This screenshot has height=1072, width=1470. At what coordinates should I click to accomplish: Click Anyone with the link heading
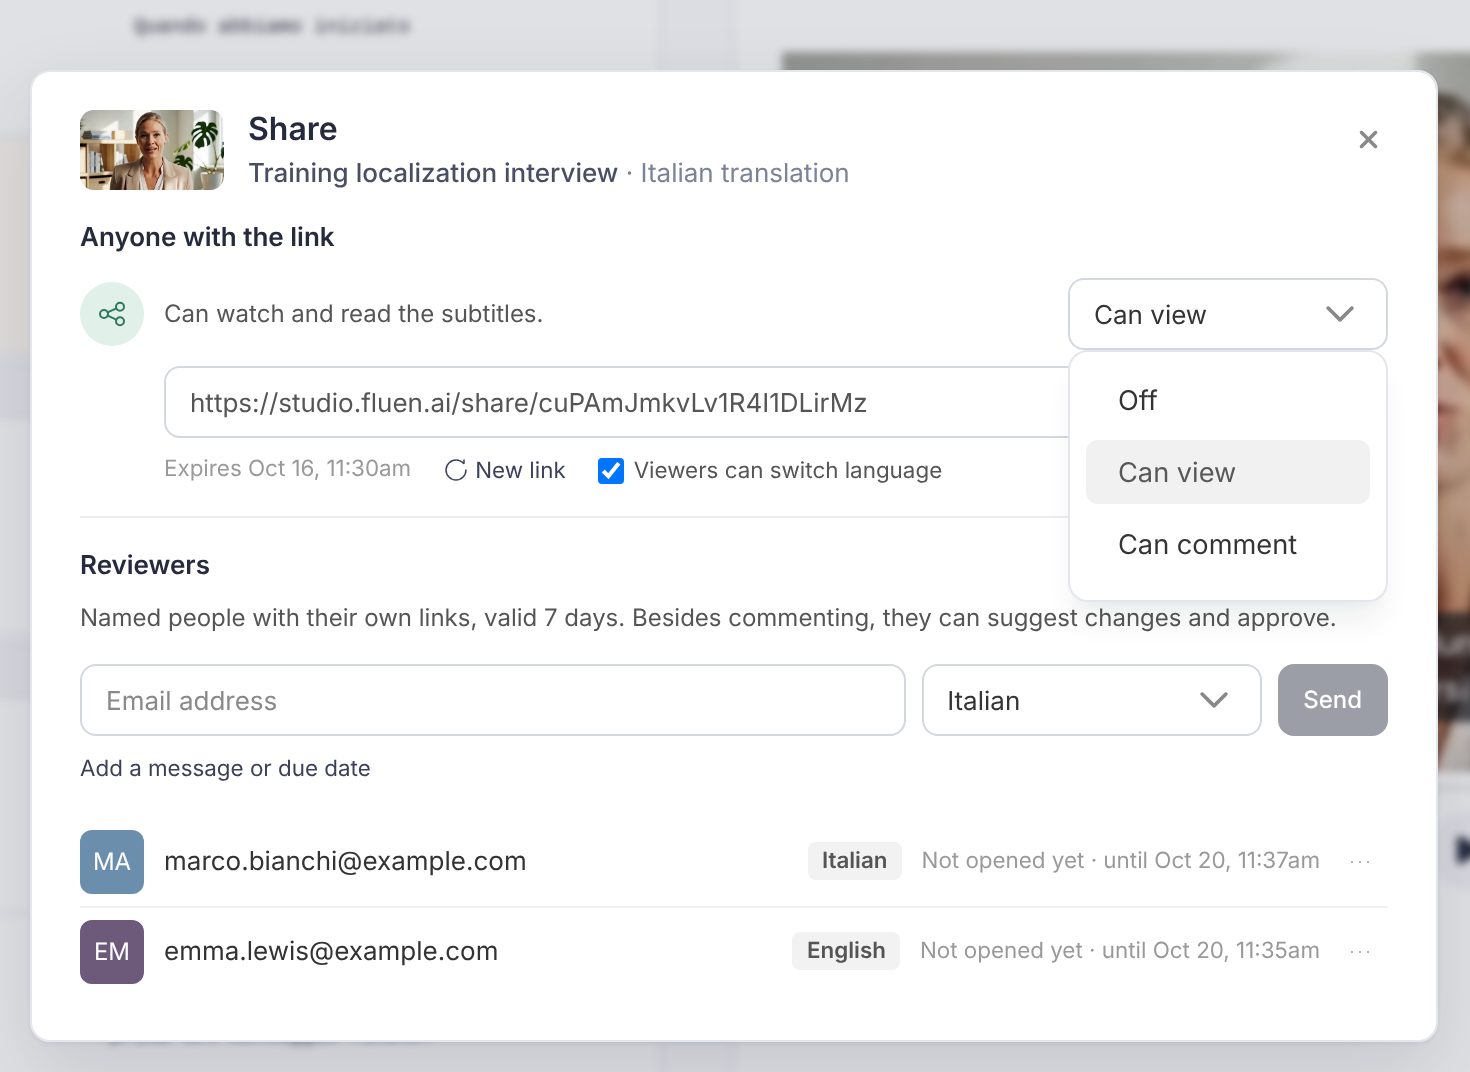coord(207,237)
